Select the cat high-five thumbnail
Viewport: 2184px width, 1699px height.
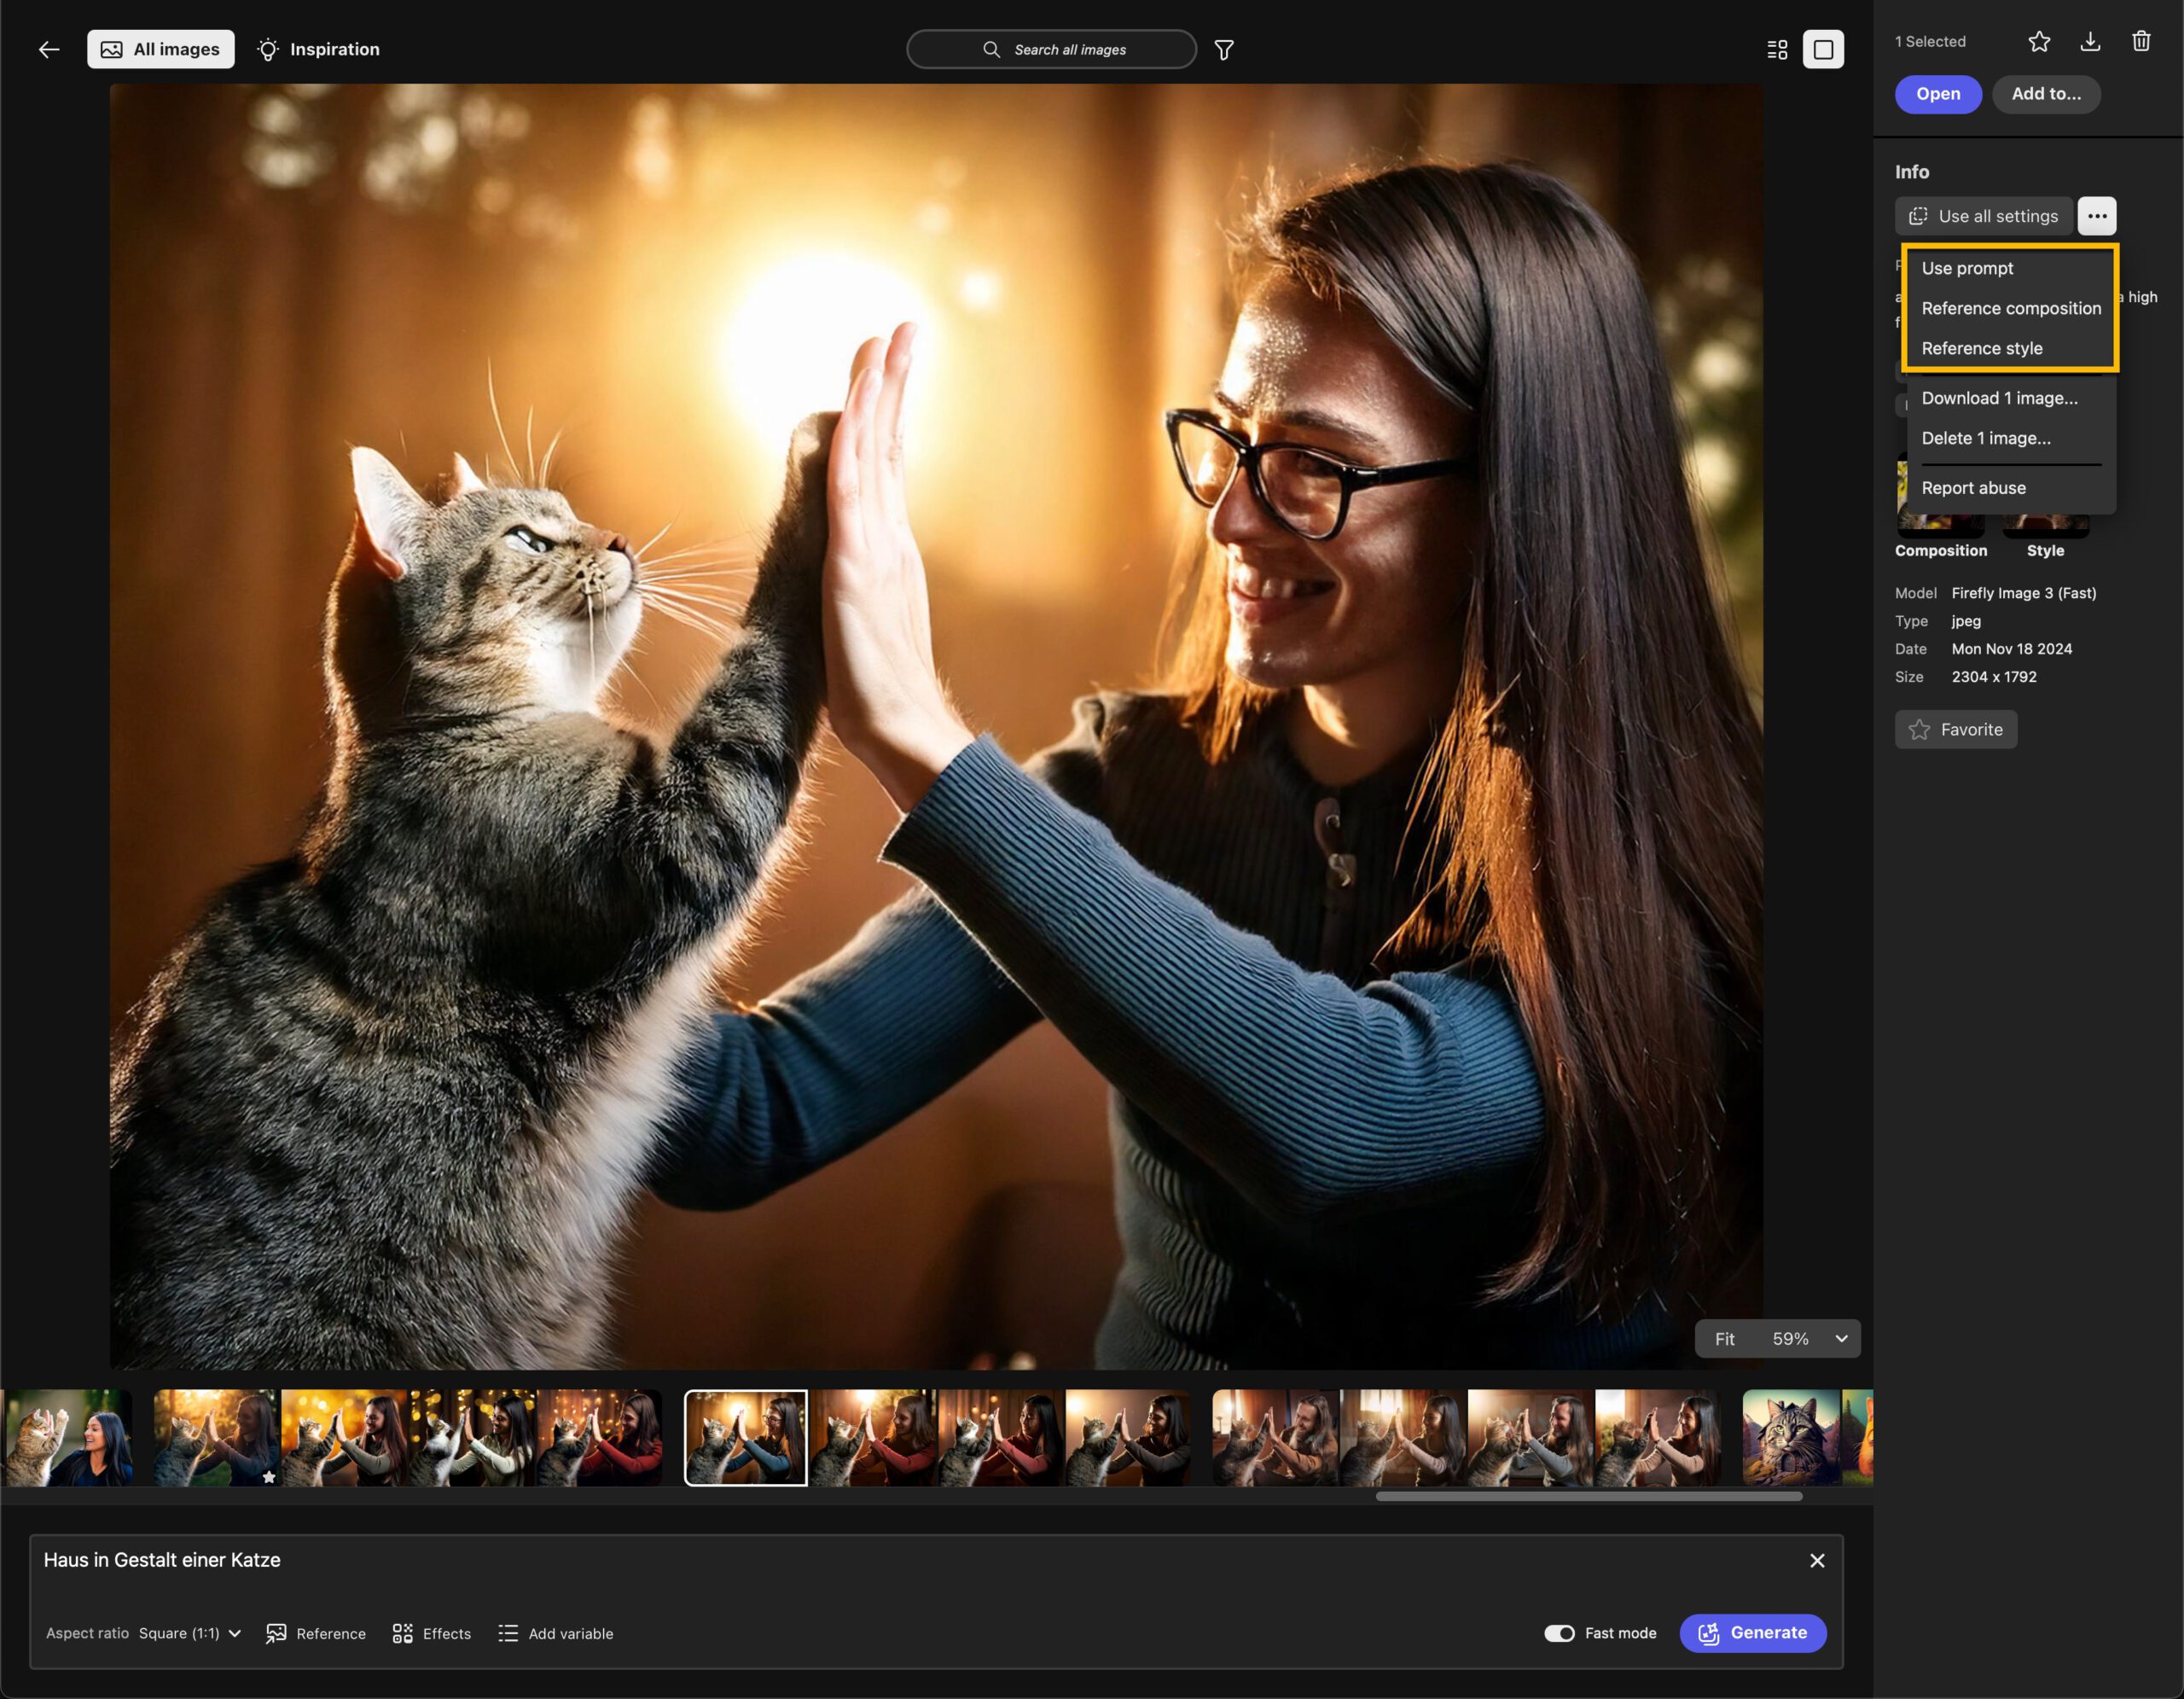(x=746, y=1438)
